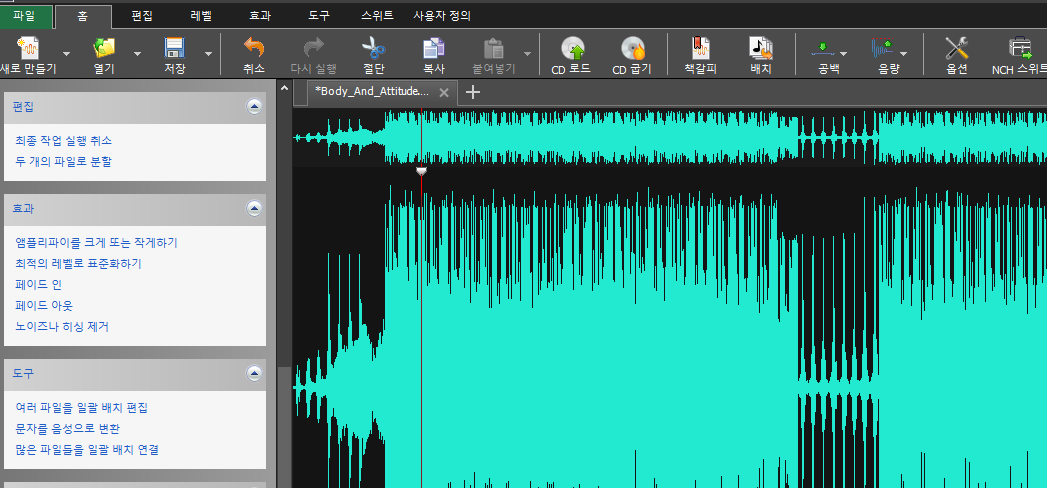Viewport: 1047px width, 488px height.
Task: Click 여러 파일을 일괄 배치 편집 link
Action: pos(81,407)
